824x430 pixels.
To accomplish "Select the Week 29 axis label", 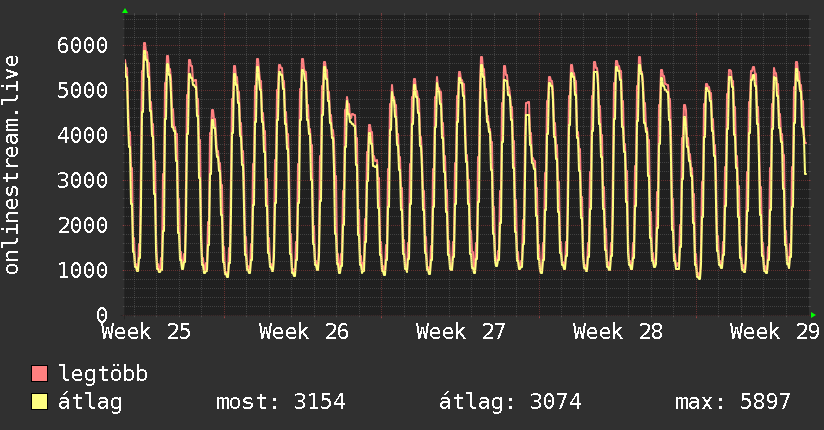I will (x=775, y=332).
